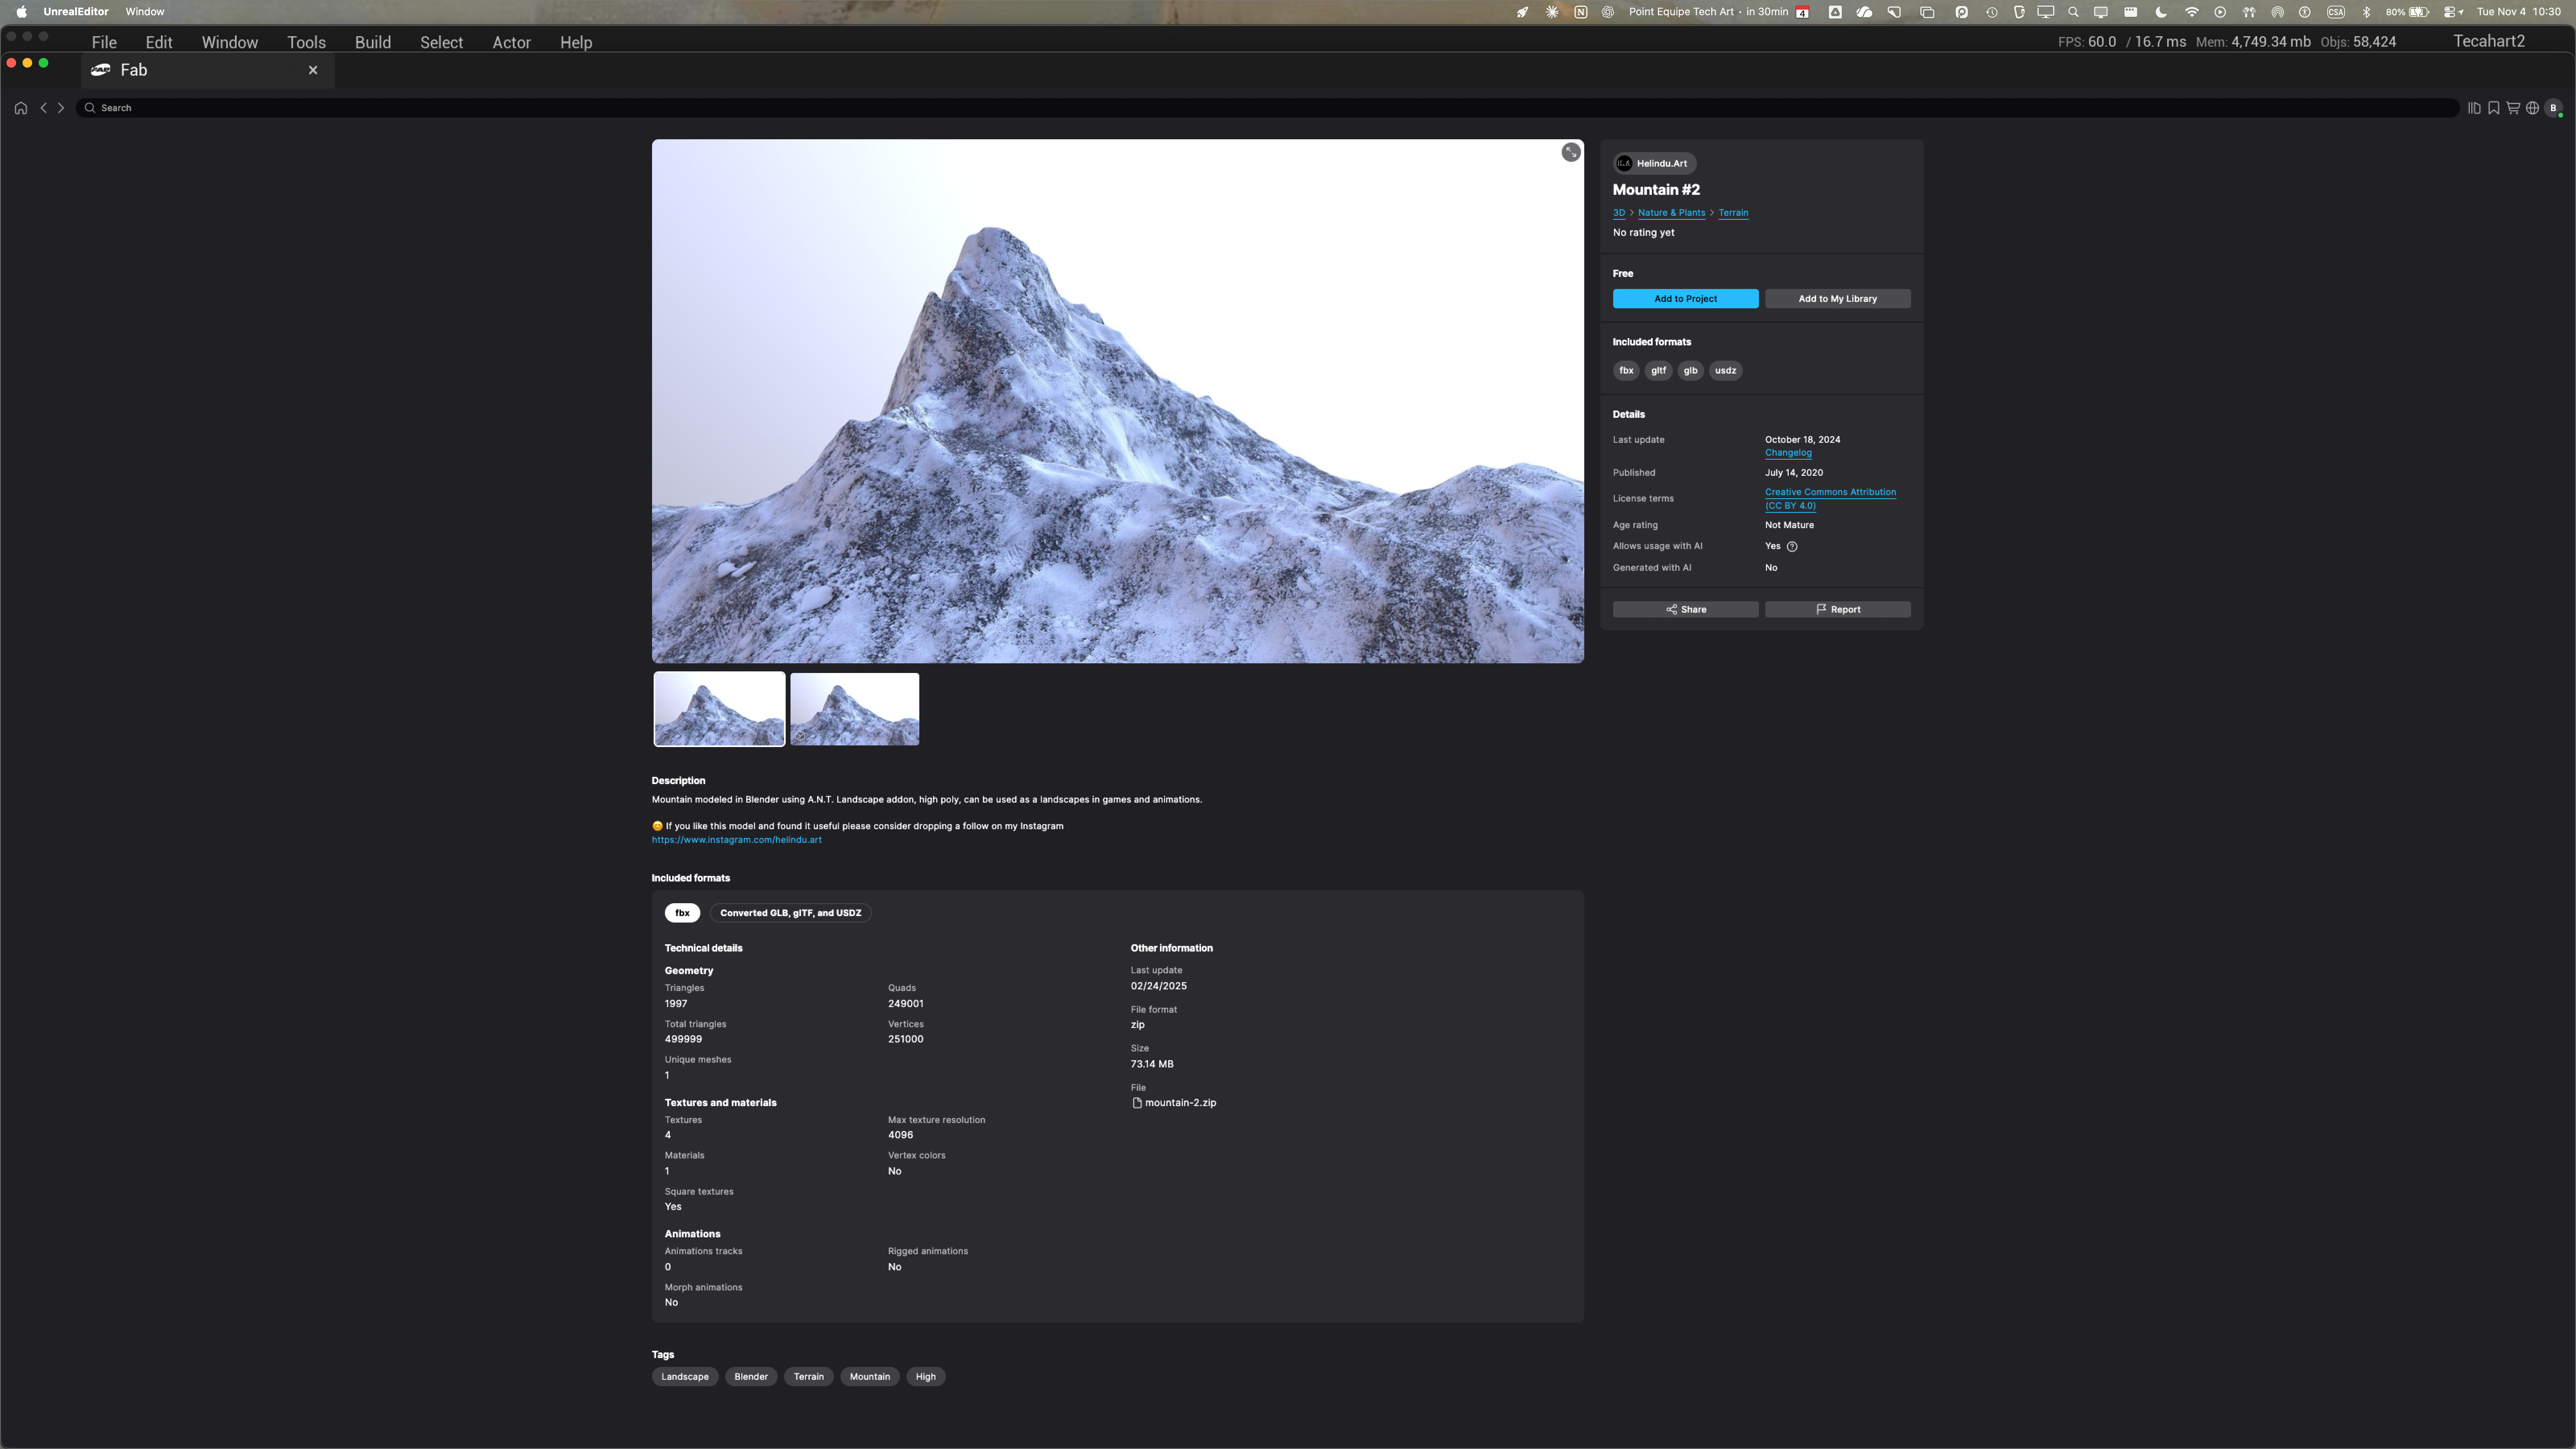
Task: Click Add to My Library button
Action: pyautogui.click(x=1837, y=299)
